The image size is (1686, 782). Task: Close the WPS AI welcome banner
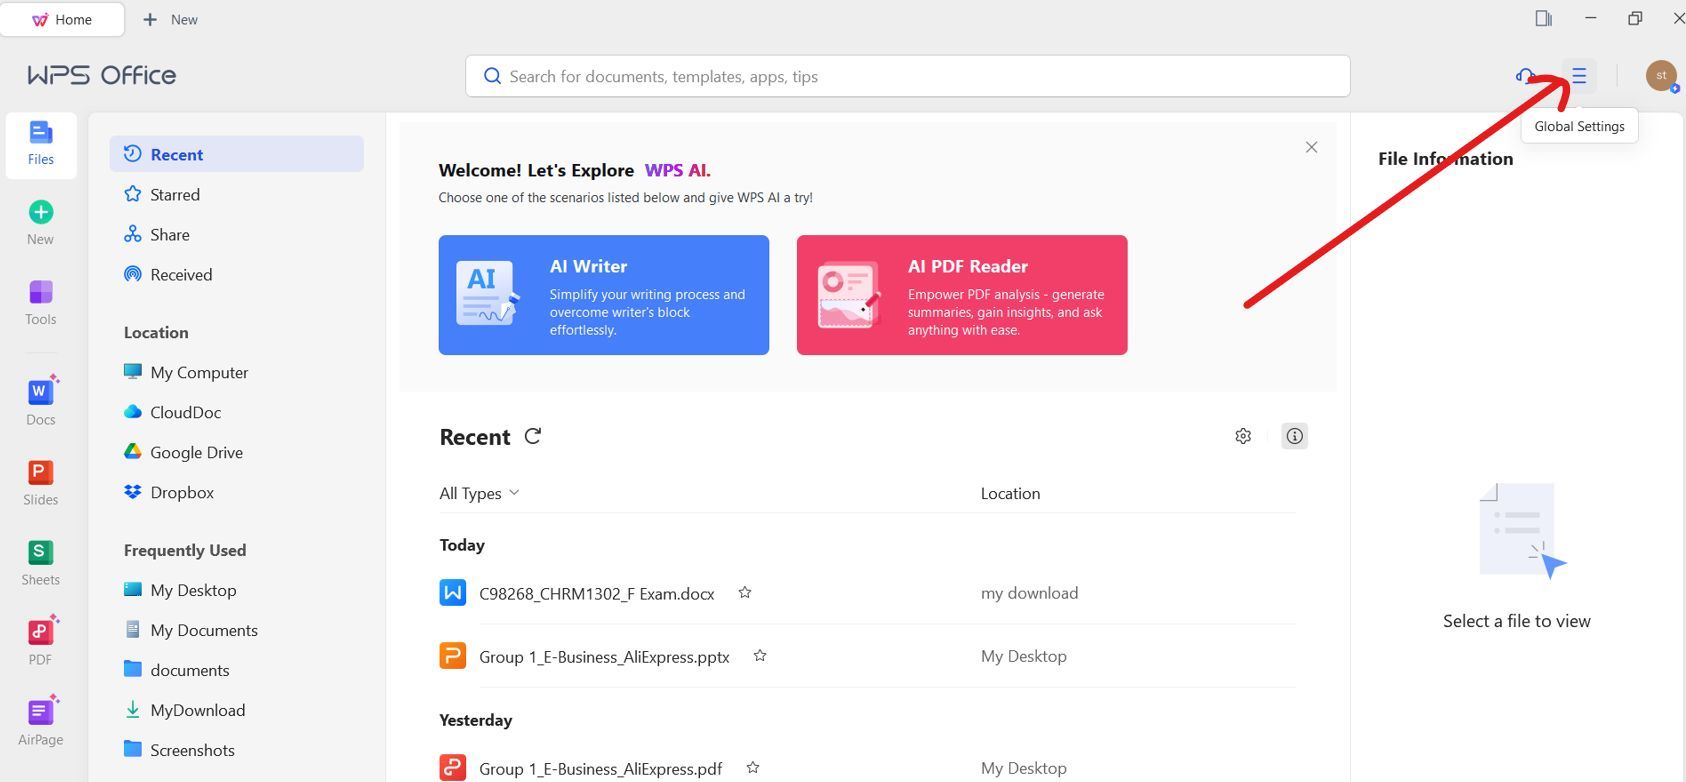click(x=1311, y=147)
